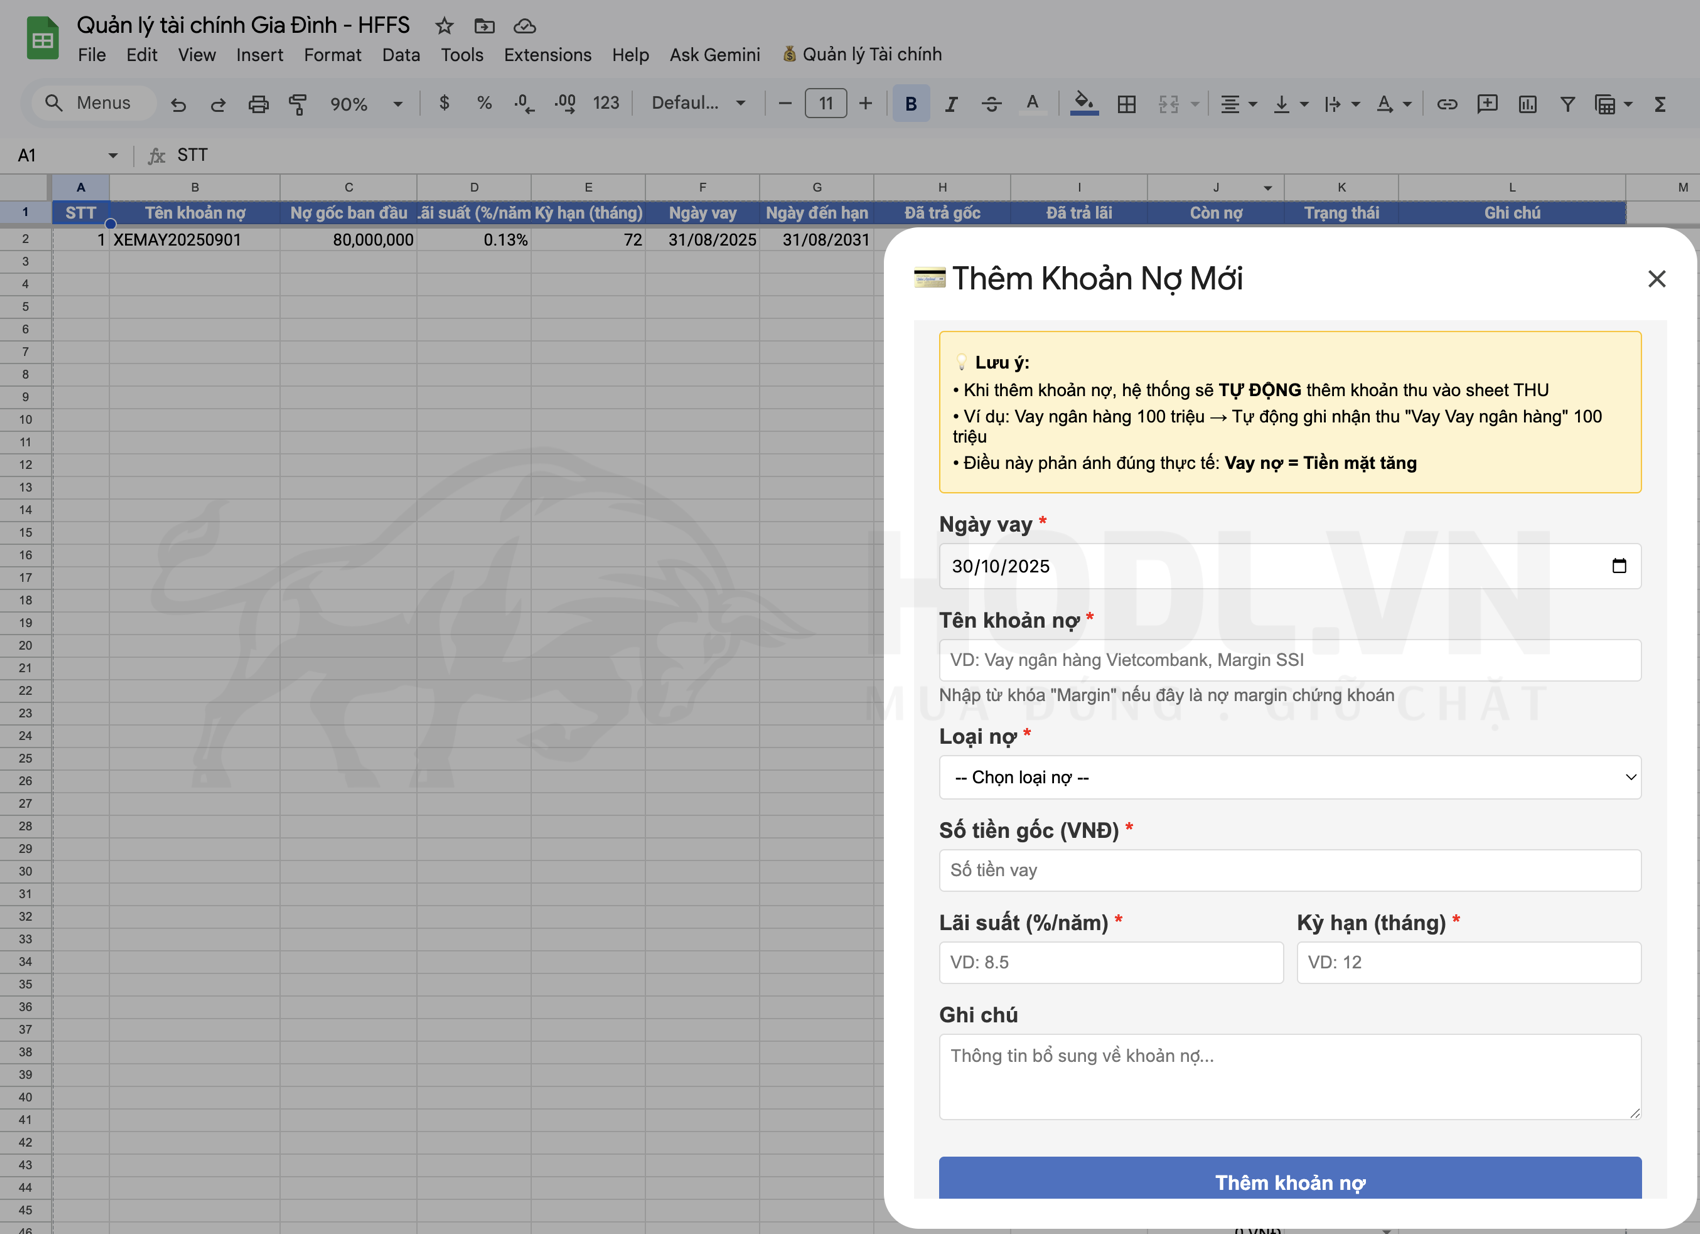The width and height of the screenshot is (1700, 1234).
Task: Open the Create a filter icon
Action: (1567, 103)
